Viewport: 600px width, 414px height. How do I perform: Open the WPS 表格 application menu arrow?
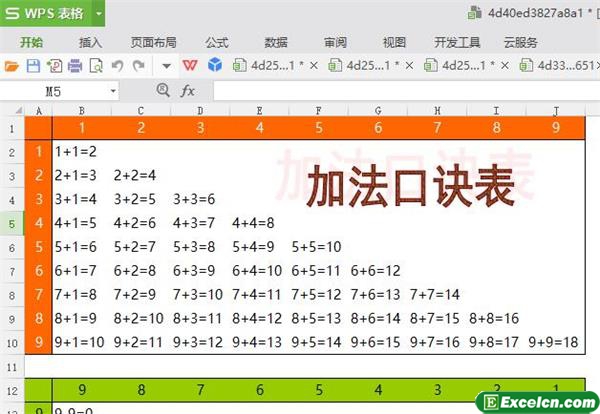(x=99, y=14)
